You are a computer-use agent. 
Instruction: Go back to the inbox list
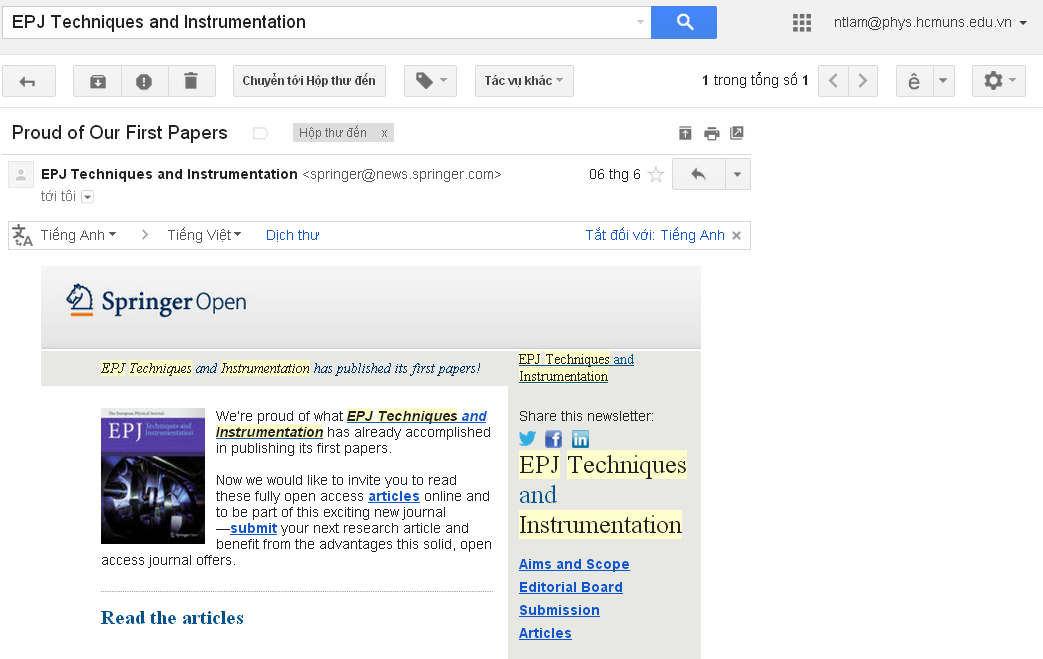coord(29,81)
